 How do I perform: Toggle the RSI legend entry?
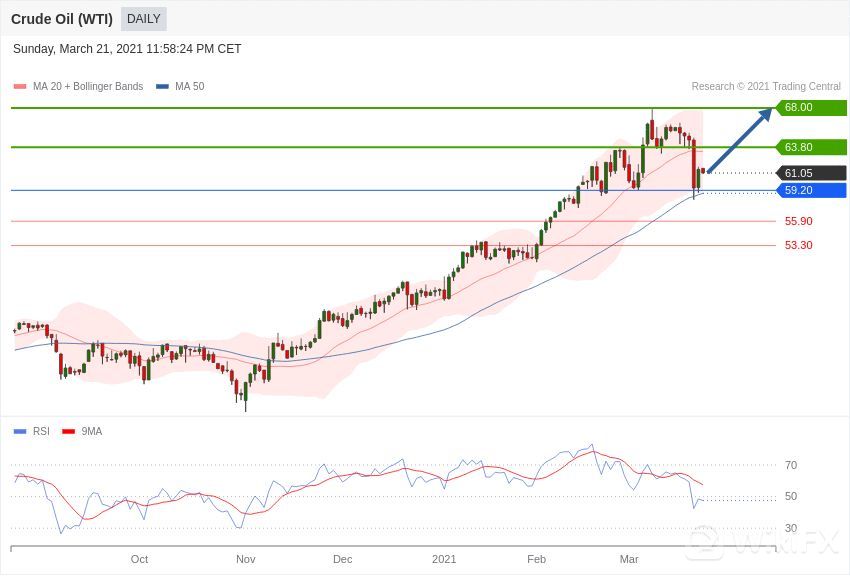[40, 431]
